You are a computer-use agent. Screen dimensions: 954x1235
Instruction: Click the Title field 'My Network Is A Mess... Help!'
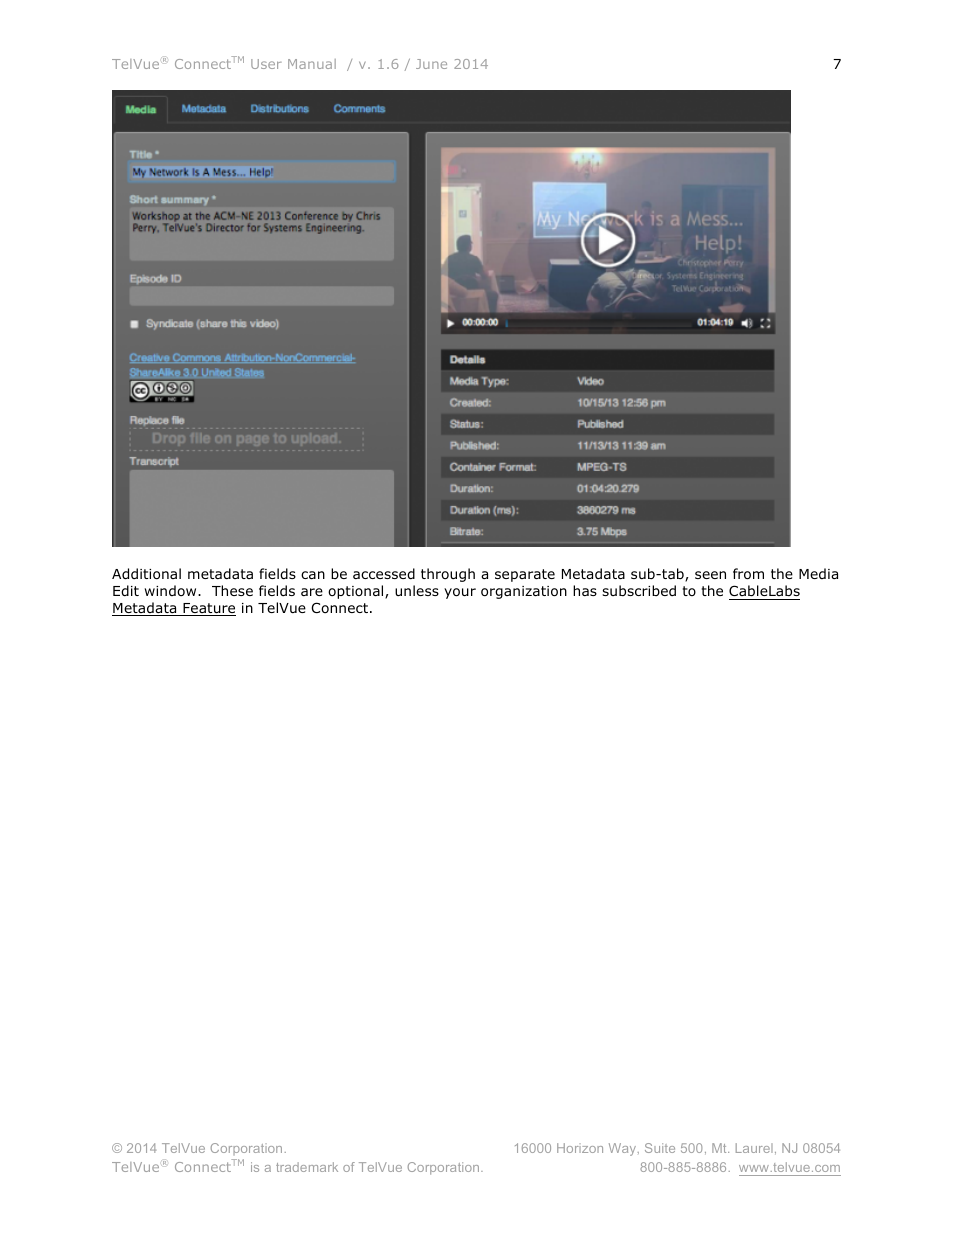(262, 172)
